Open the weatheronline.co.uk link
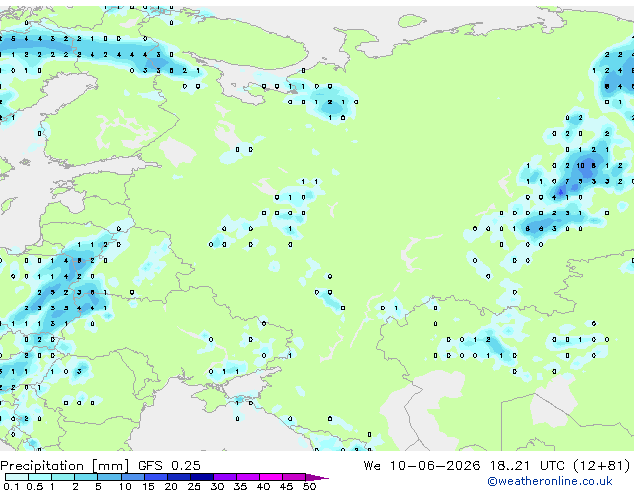This screenshot has width=634, height=490. point(550,481)
